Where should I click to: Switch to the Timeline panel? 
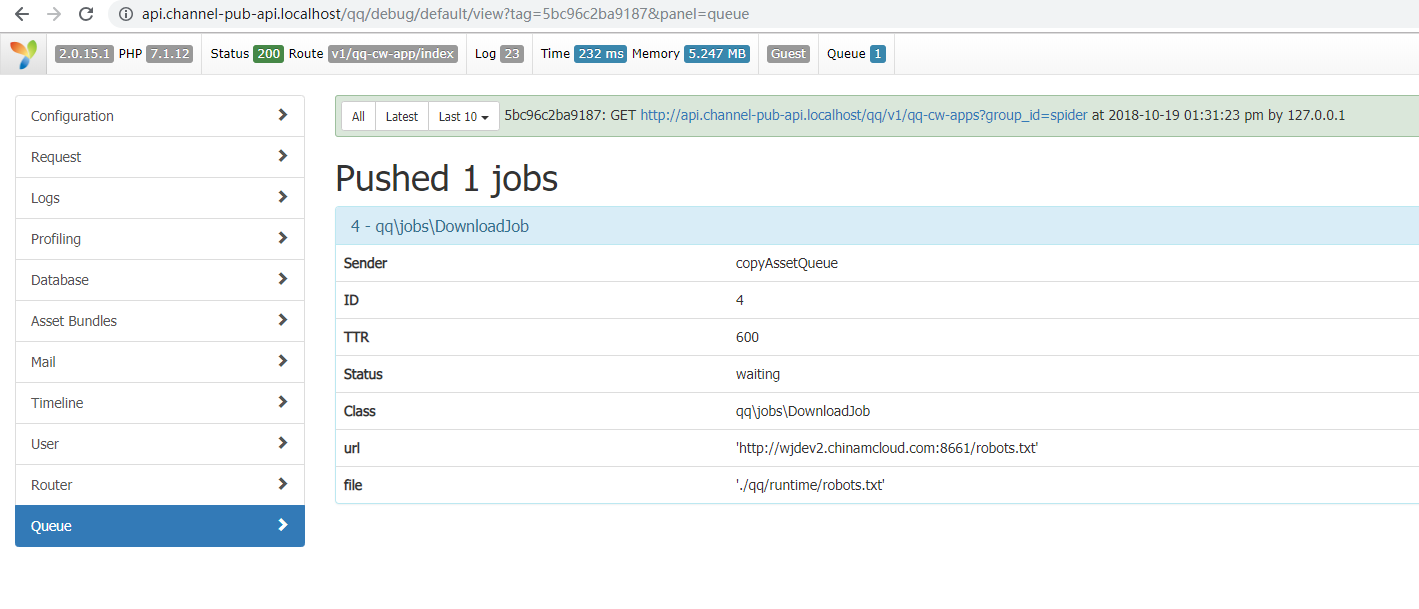pos(160,403)
